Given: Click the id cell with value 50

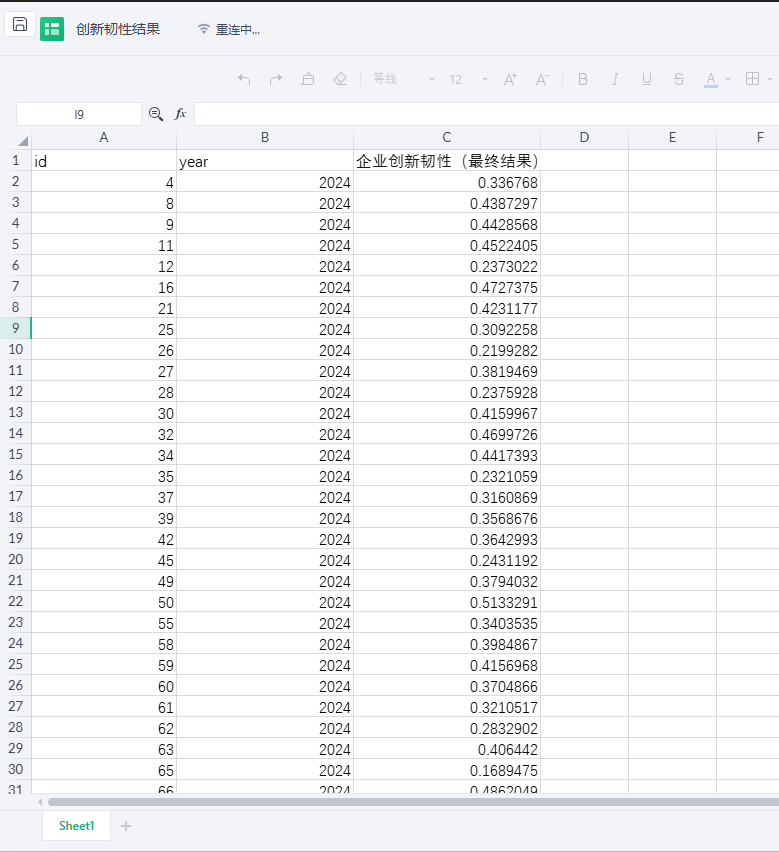Looking at the screenshot, I should pos(104,602).
